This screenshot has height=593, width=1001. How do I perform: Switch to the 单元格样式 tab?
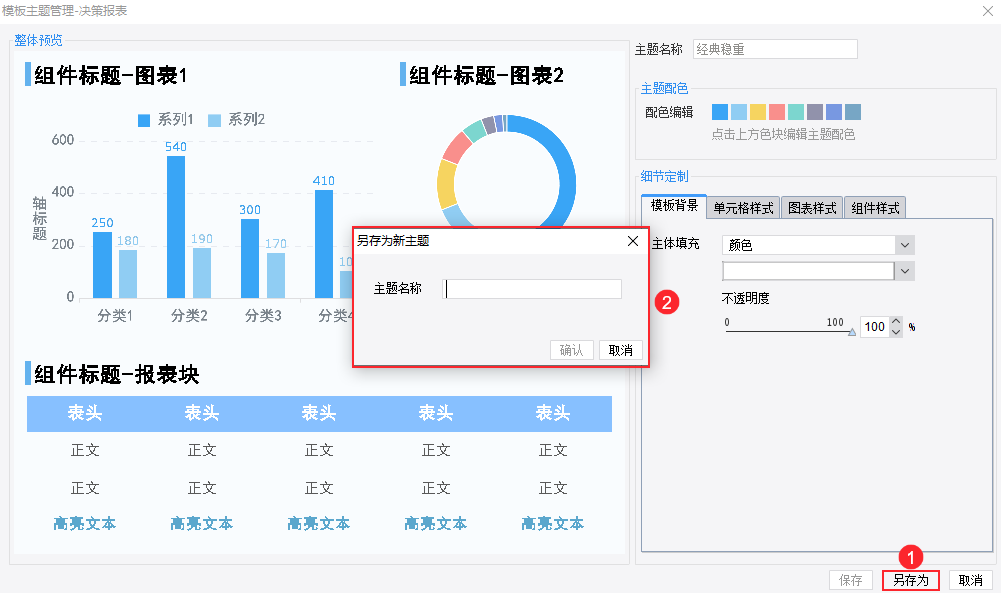tap(743, 207)
